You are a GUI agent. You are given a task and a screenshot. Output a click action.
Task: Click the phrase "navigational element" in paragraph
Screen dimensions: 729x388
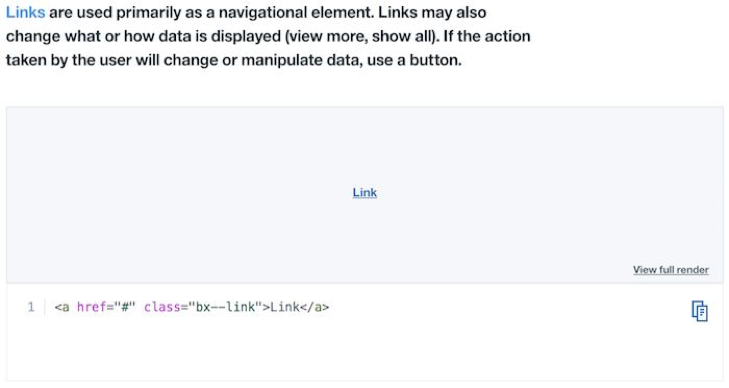[296, 13]
